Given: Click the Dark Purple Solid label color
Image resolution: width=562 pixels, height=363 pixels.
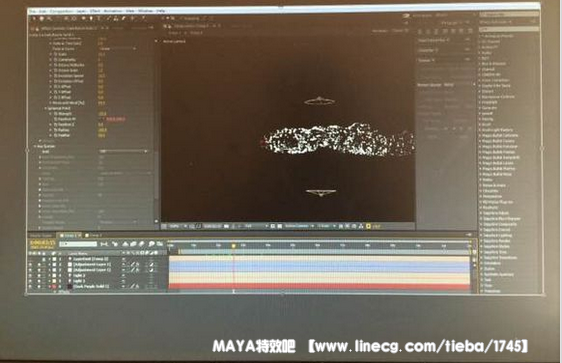Looking at the screenshot, I should [54, 287].
